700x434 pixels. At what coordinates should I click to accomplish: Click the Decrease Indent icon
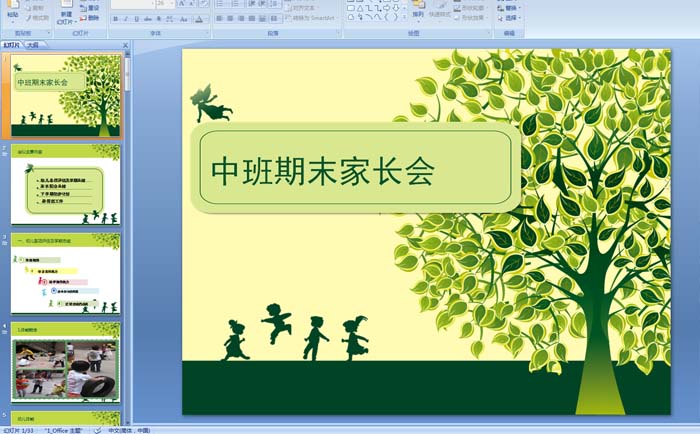pos(252,4)
